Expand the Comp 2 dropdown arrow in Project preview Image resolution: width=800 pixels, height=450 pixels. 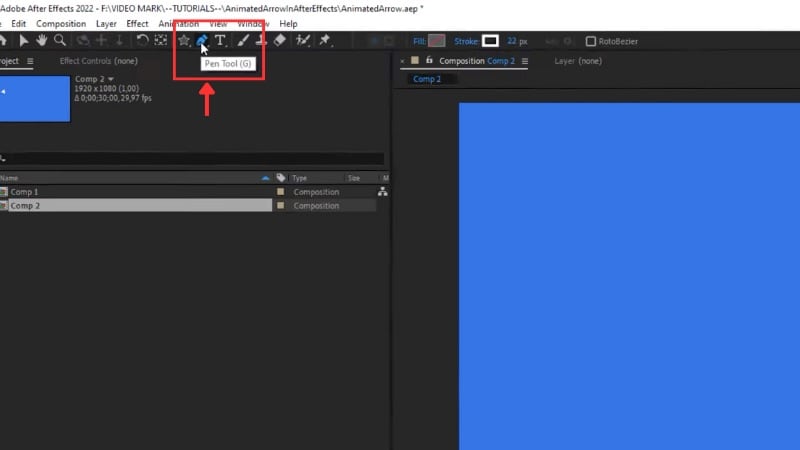[111, 79]
